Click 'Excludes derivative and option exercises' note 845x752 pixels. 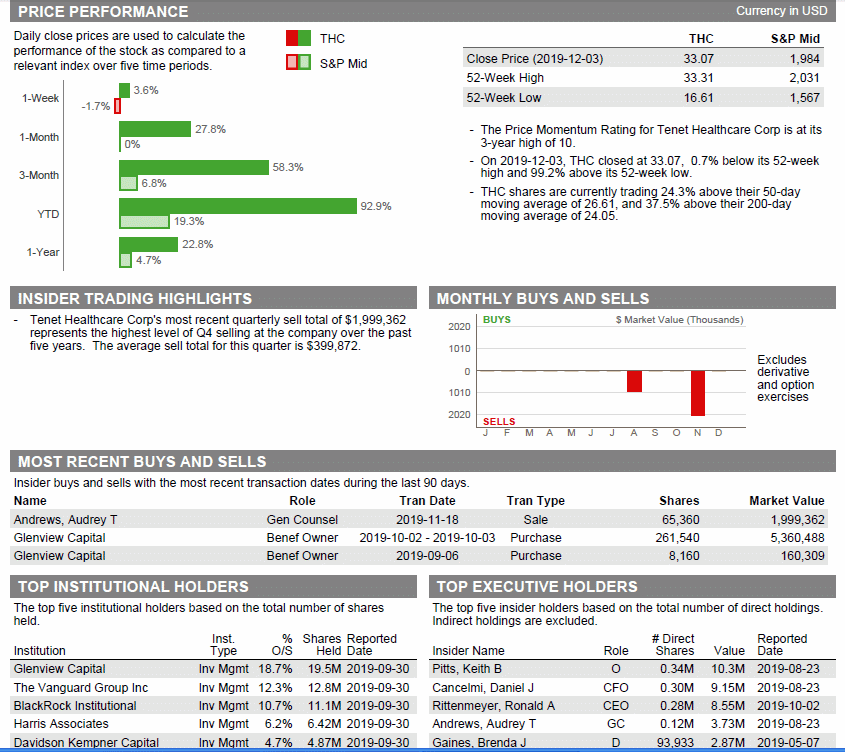pyautogui.click(x=785, y=378)
